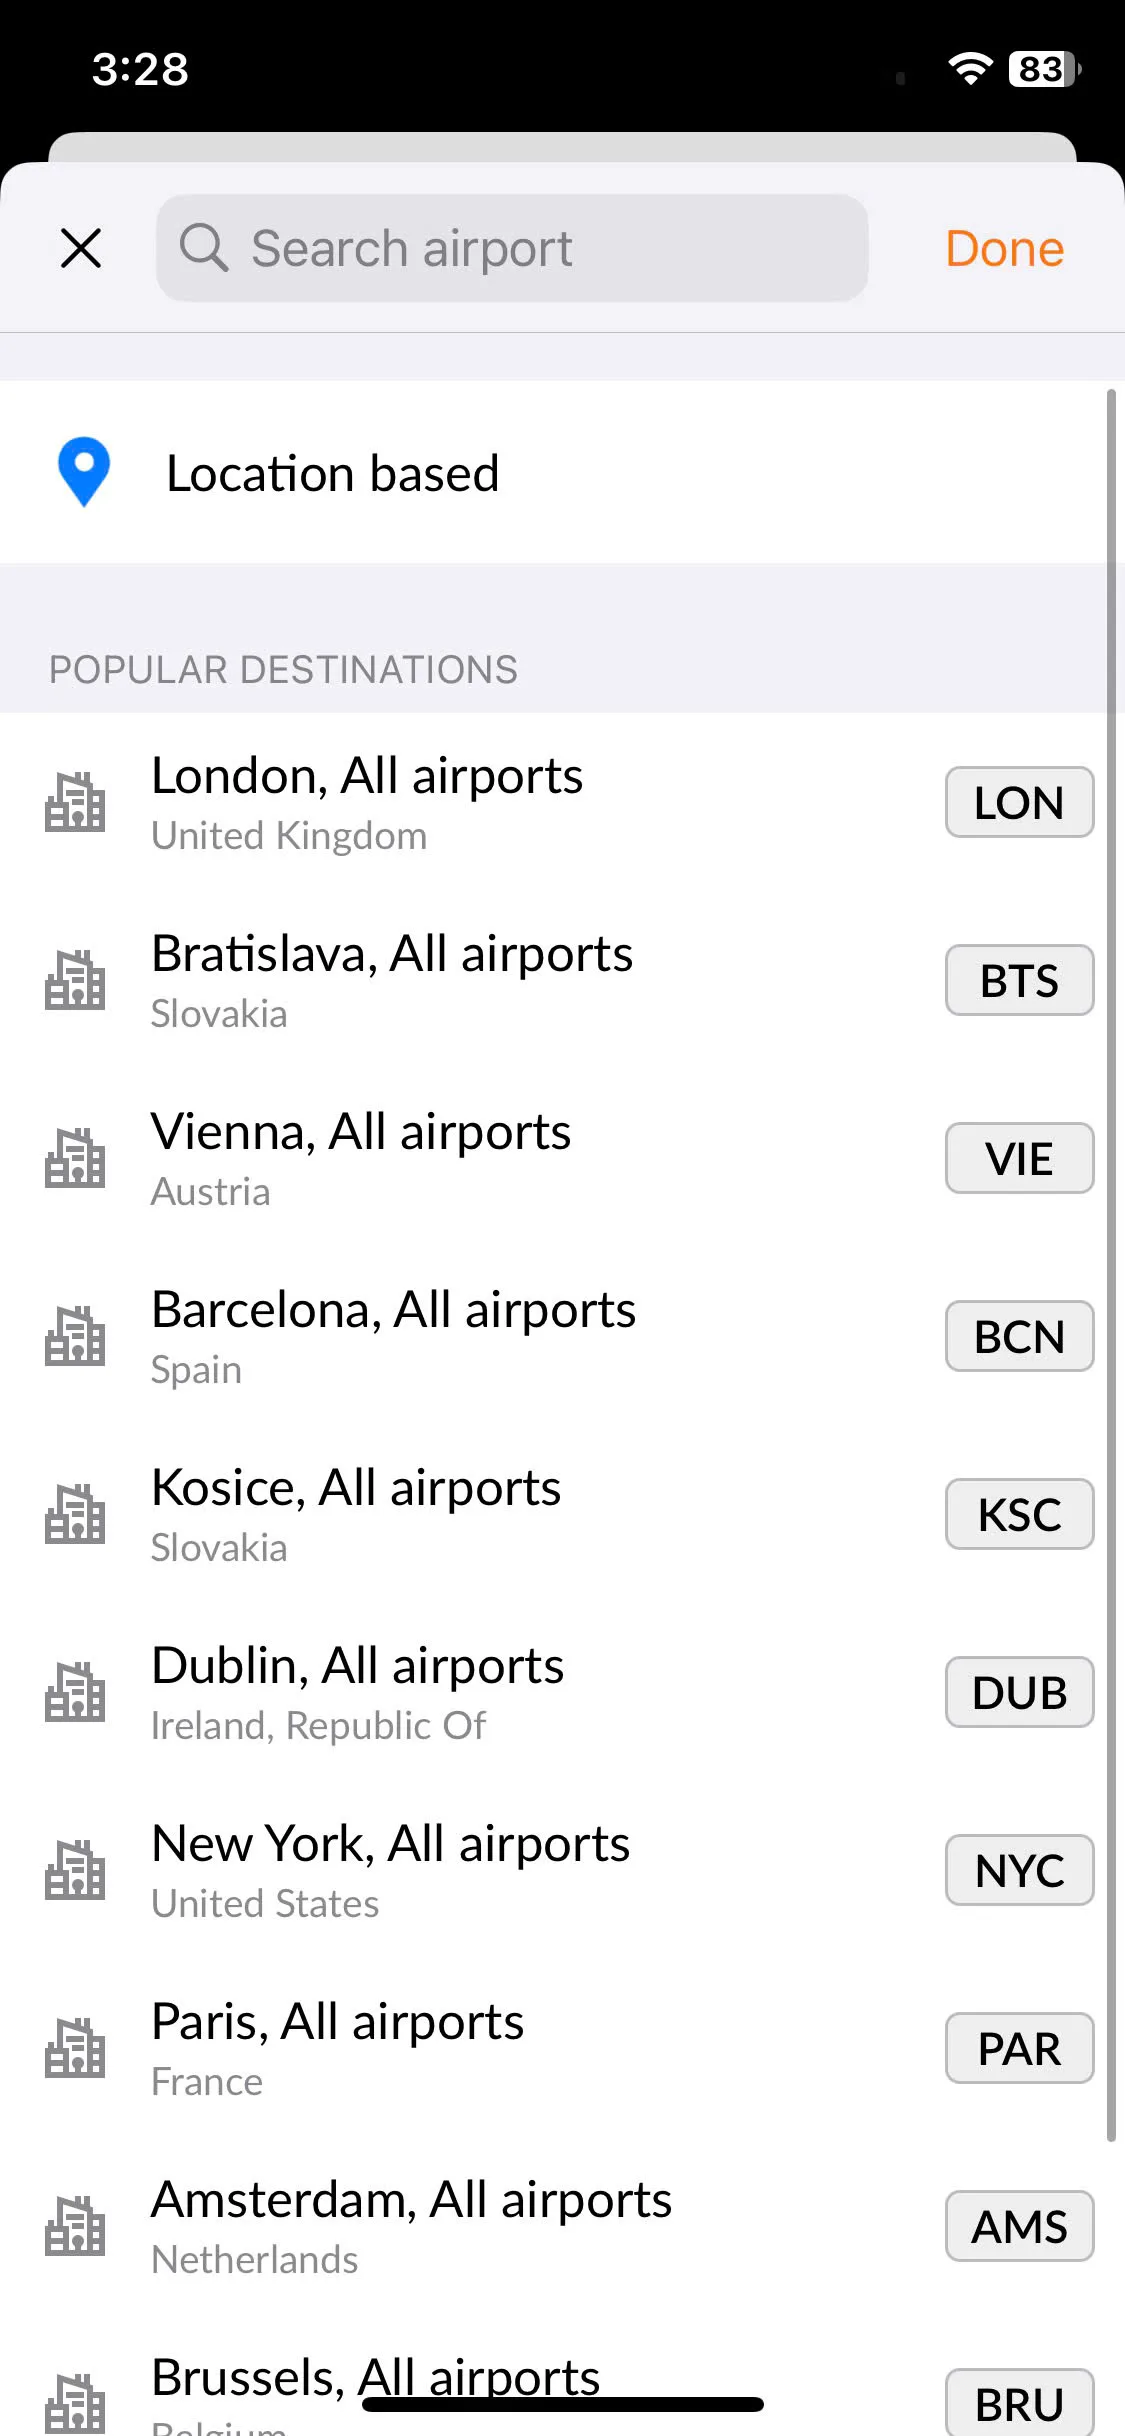Screen dimensions: 1125x2436
Task: Select the BTS airport code badge
Action: [1019, 980]
